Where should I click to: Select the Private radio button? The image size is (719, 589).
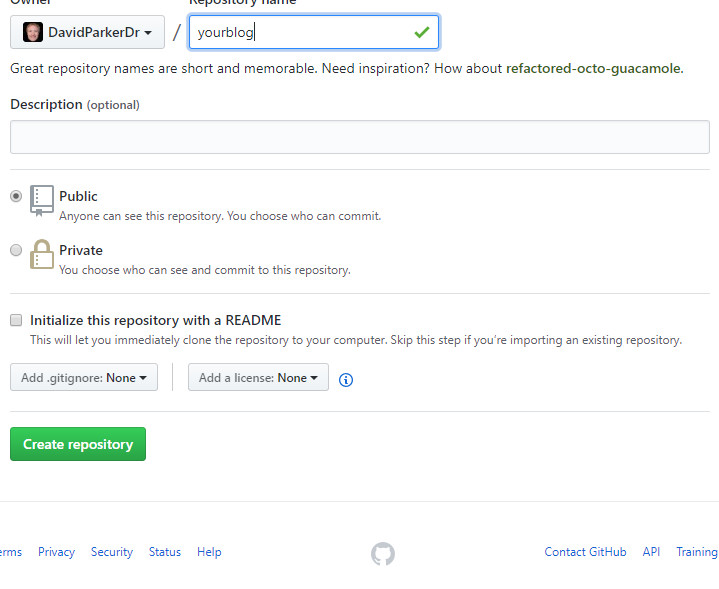coord(16,250)
